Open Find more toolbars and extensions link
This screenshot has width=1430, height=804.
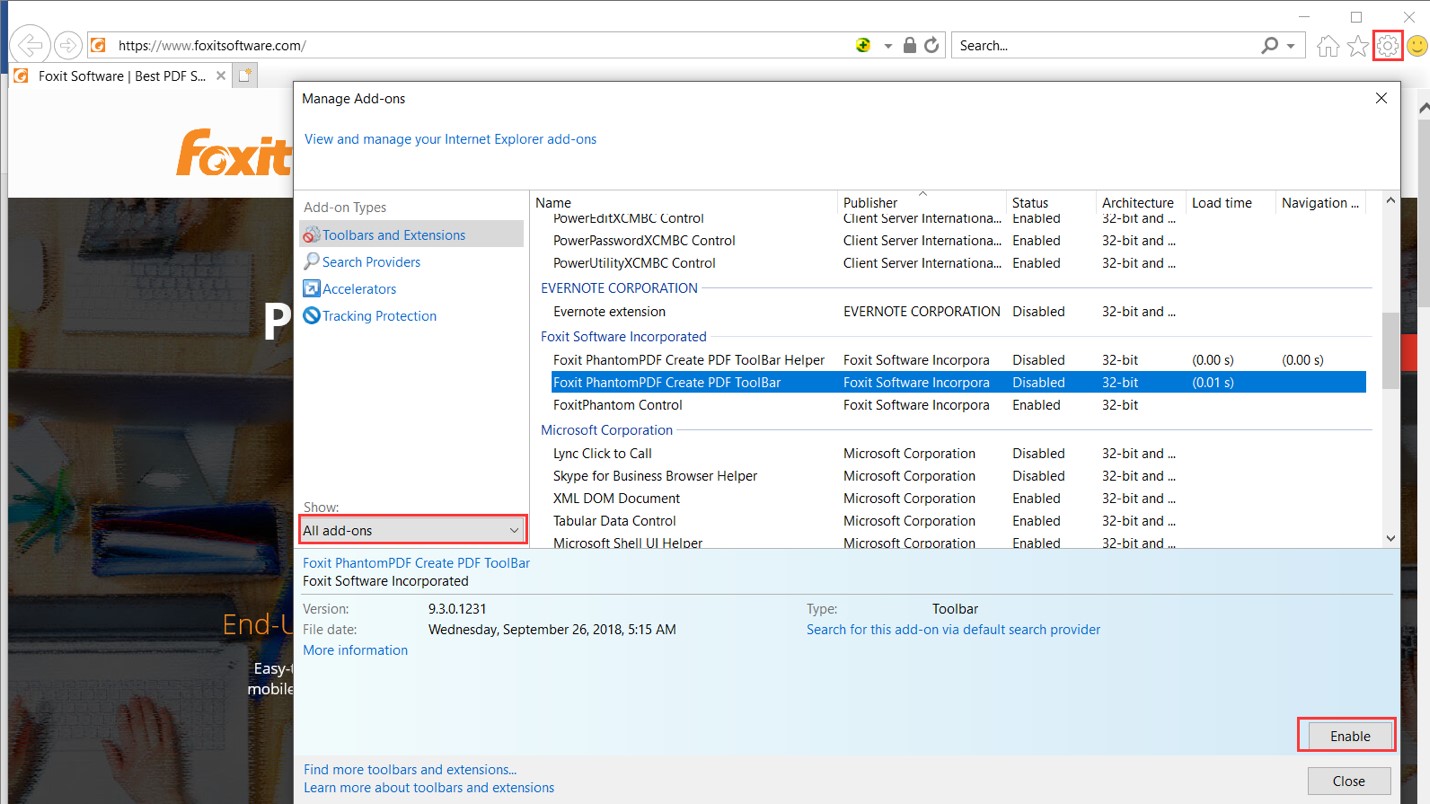click(410, 769)
